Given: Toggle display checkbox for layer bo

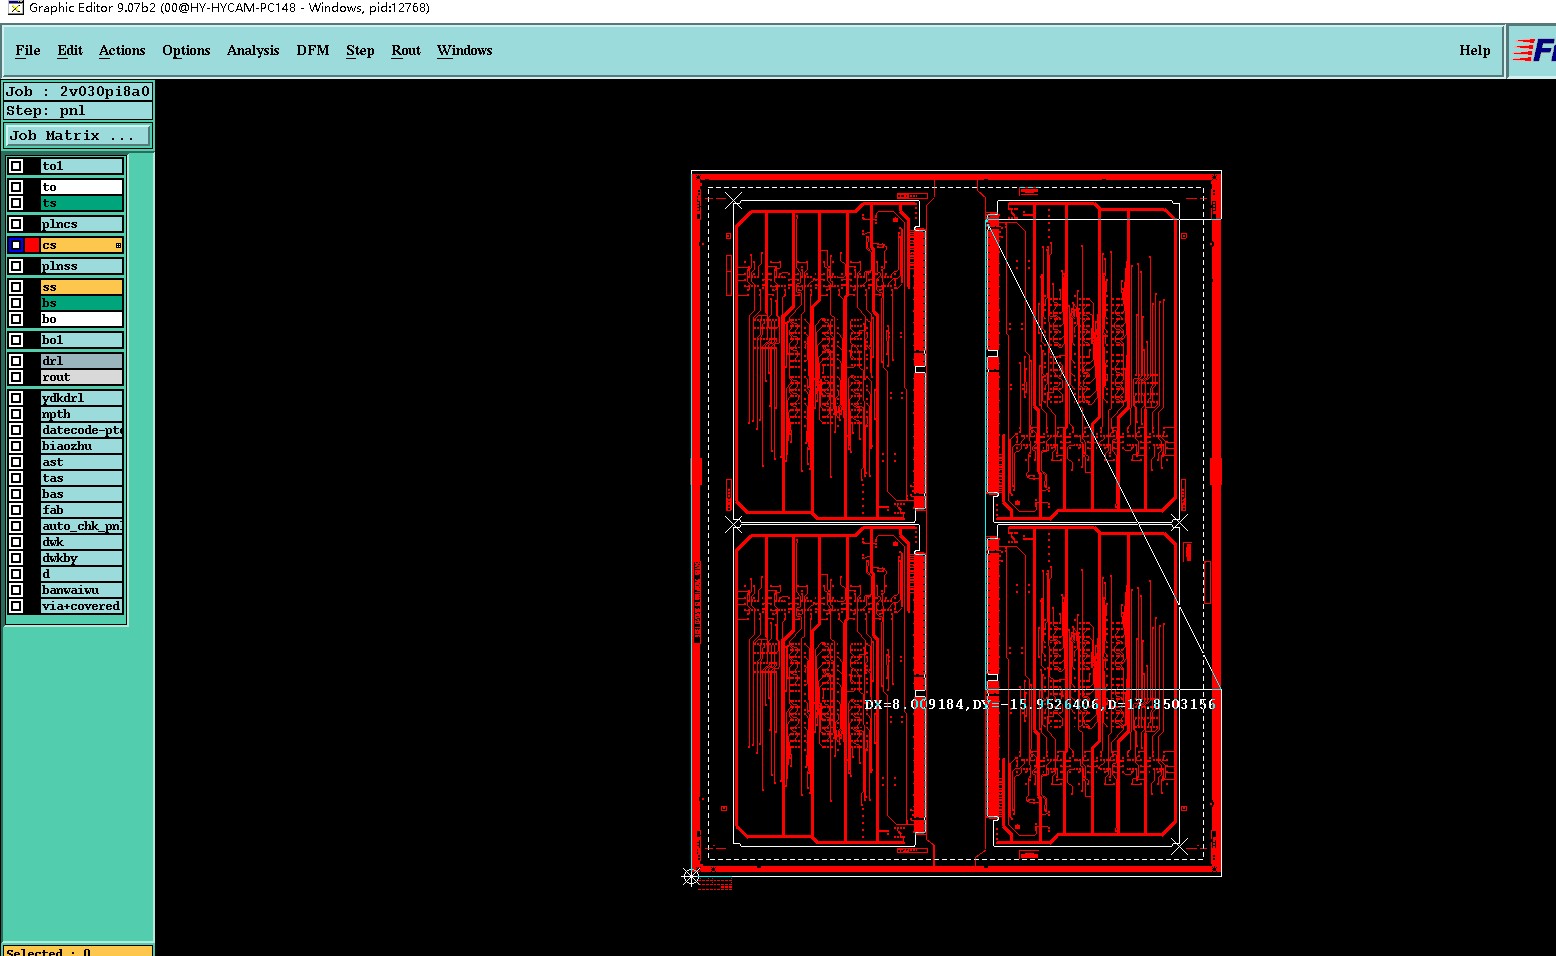Looking at the screenshot, I should click(x=16, y=319).
